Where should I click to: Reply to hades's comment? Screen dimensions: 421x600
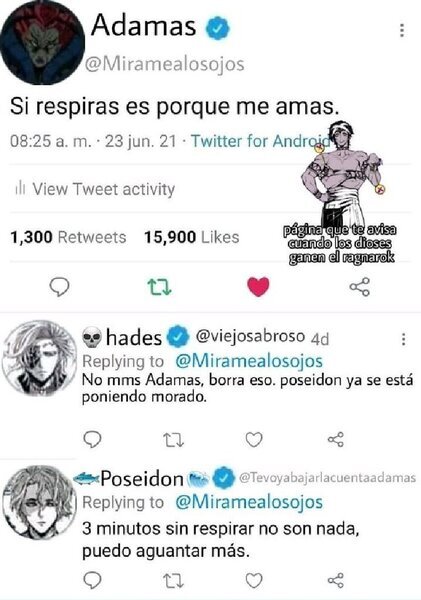coord(92,439)
